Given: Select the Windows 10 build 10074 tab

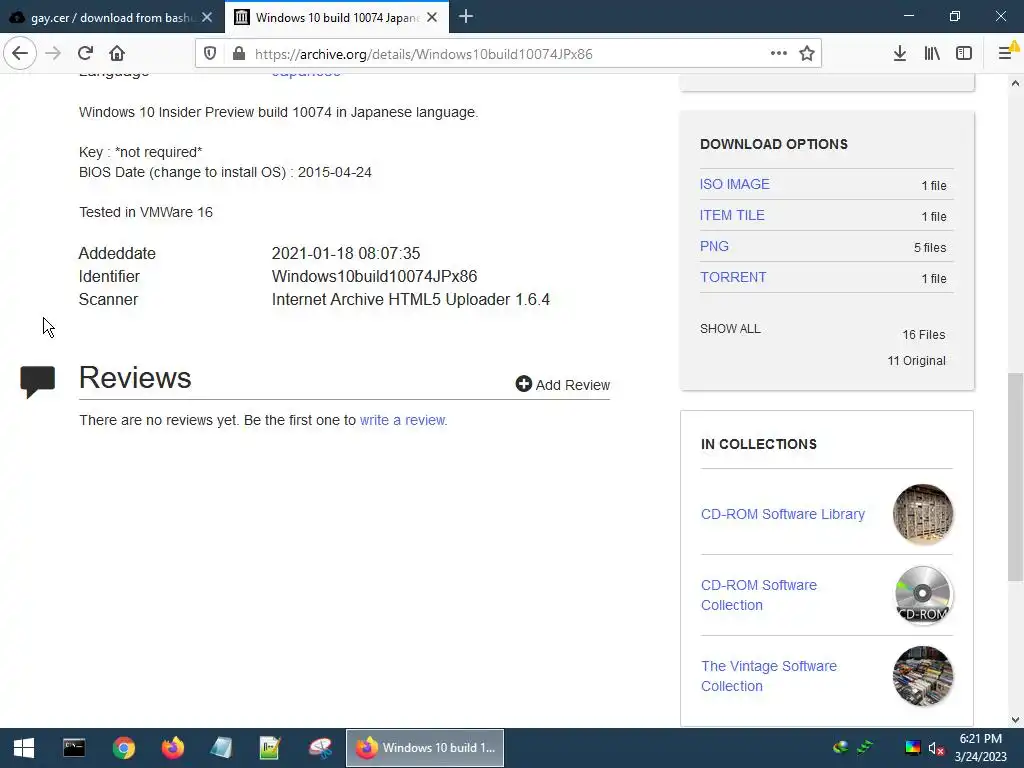Looking at the screenshot, I should 336,18.
